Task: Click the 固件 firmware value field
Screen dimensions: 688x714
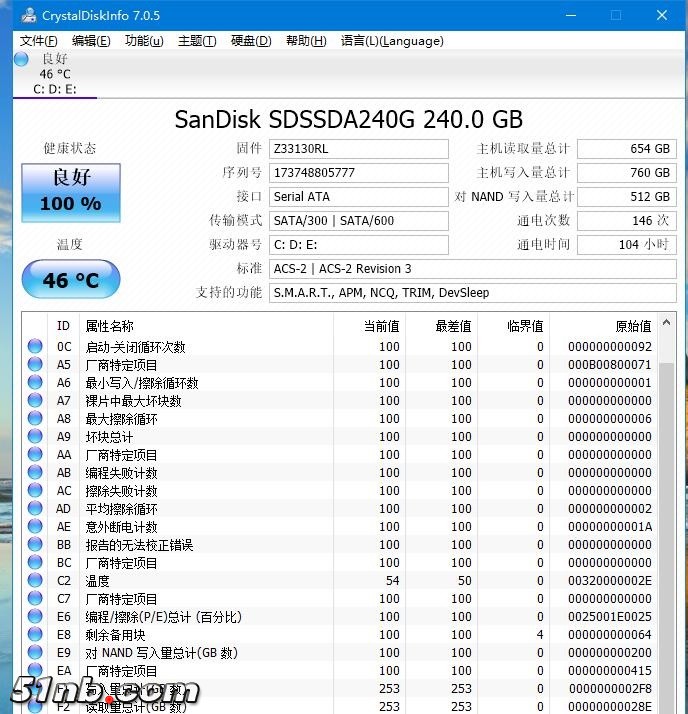Action: pyautogui.click(x=358, y=149)
